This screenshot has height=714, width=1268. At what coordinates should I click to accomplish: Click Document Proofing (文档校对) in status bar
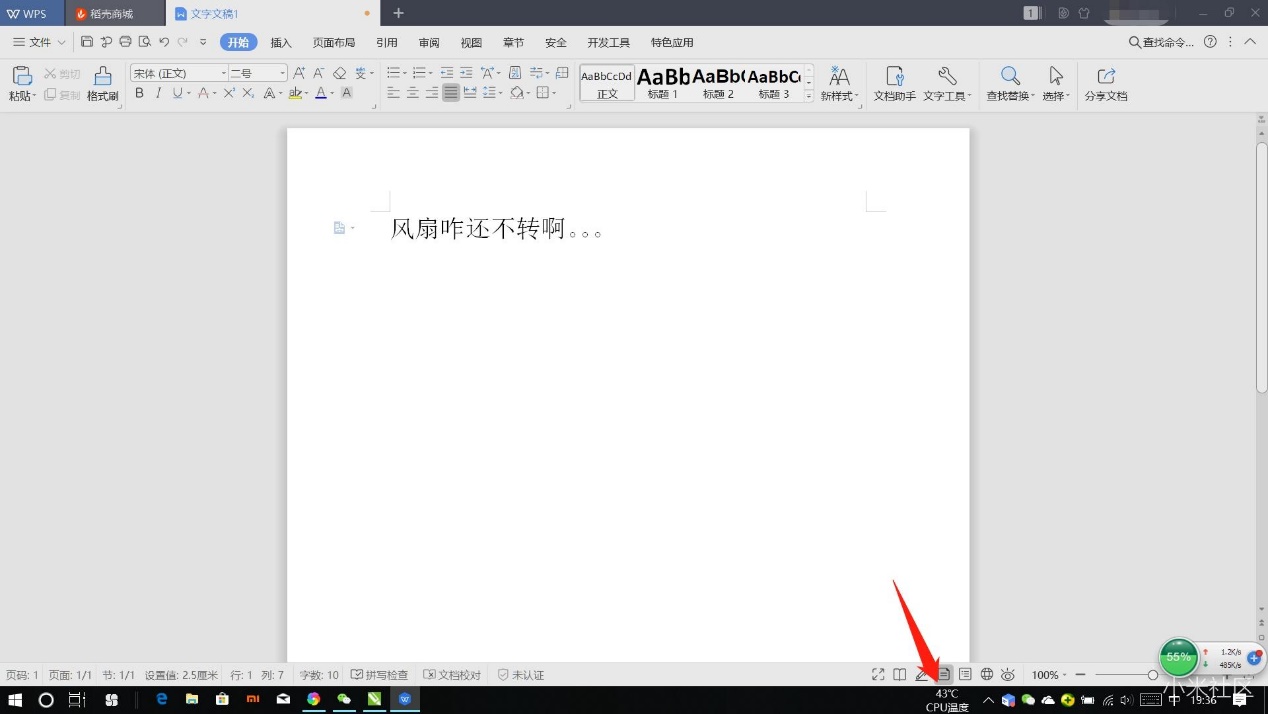tap(452, 675)
